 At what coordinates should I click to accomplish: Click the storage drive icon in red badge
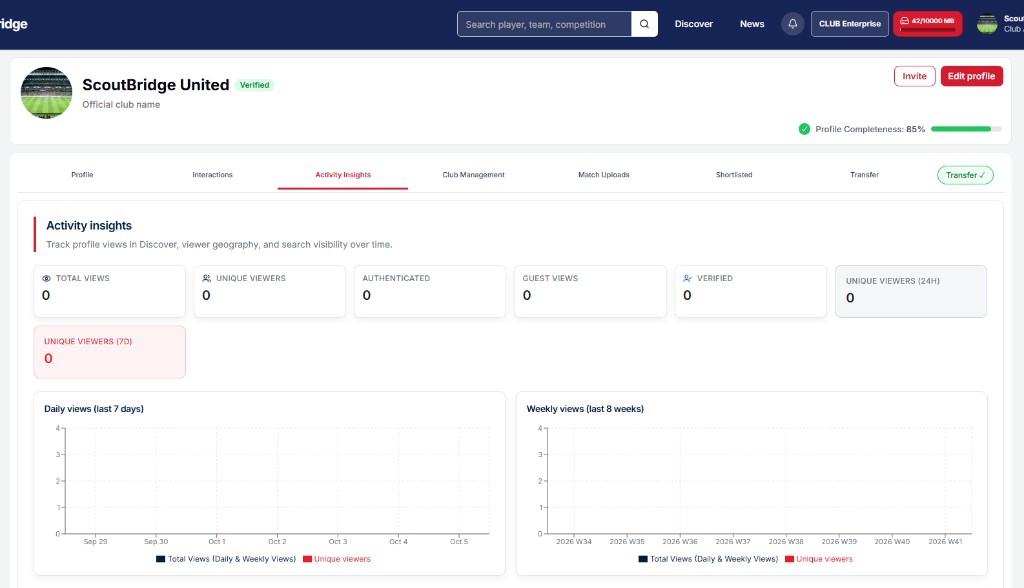pyautogui.click(x=904, y=21)
